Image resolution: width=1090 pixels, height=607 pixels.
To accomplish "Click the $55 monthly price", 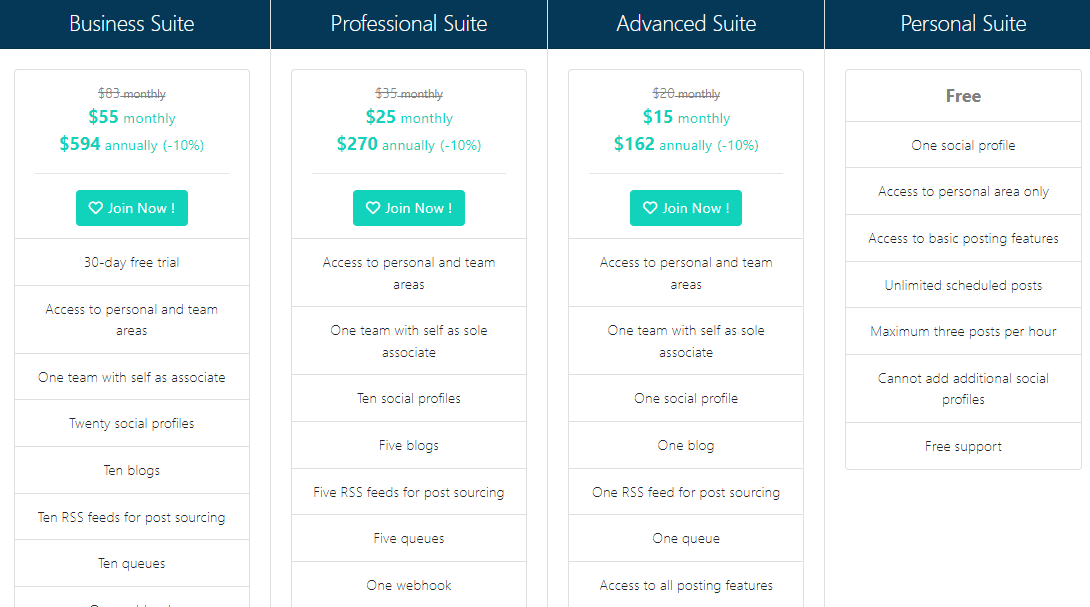I will pos(132,117).
